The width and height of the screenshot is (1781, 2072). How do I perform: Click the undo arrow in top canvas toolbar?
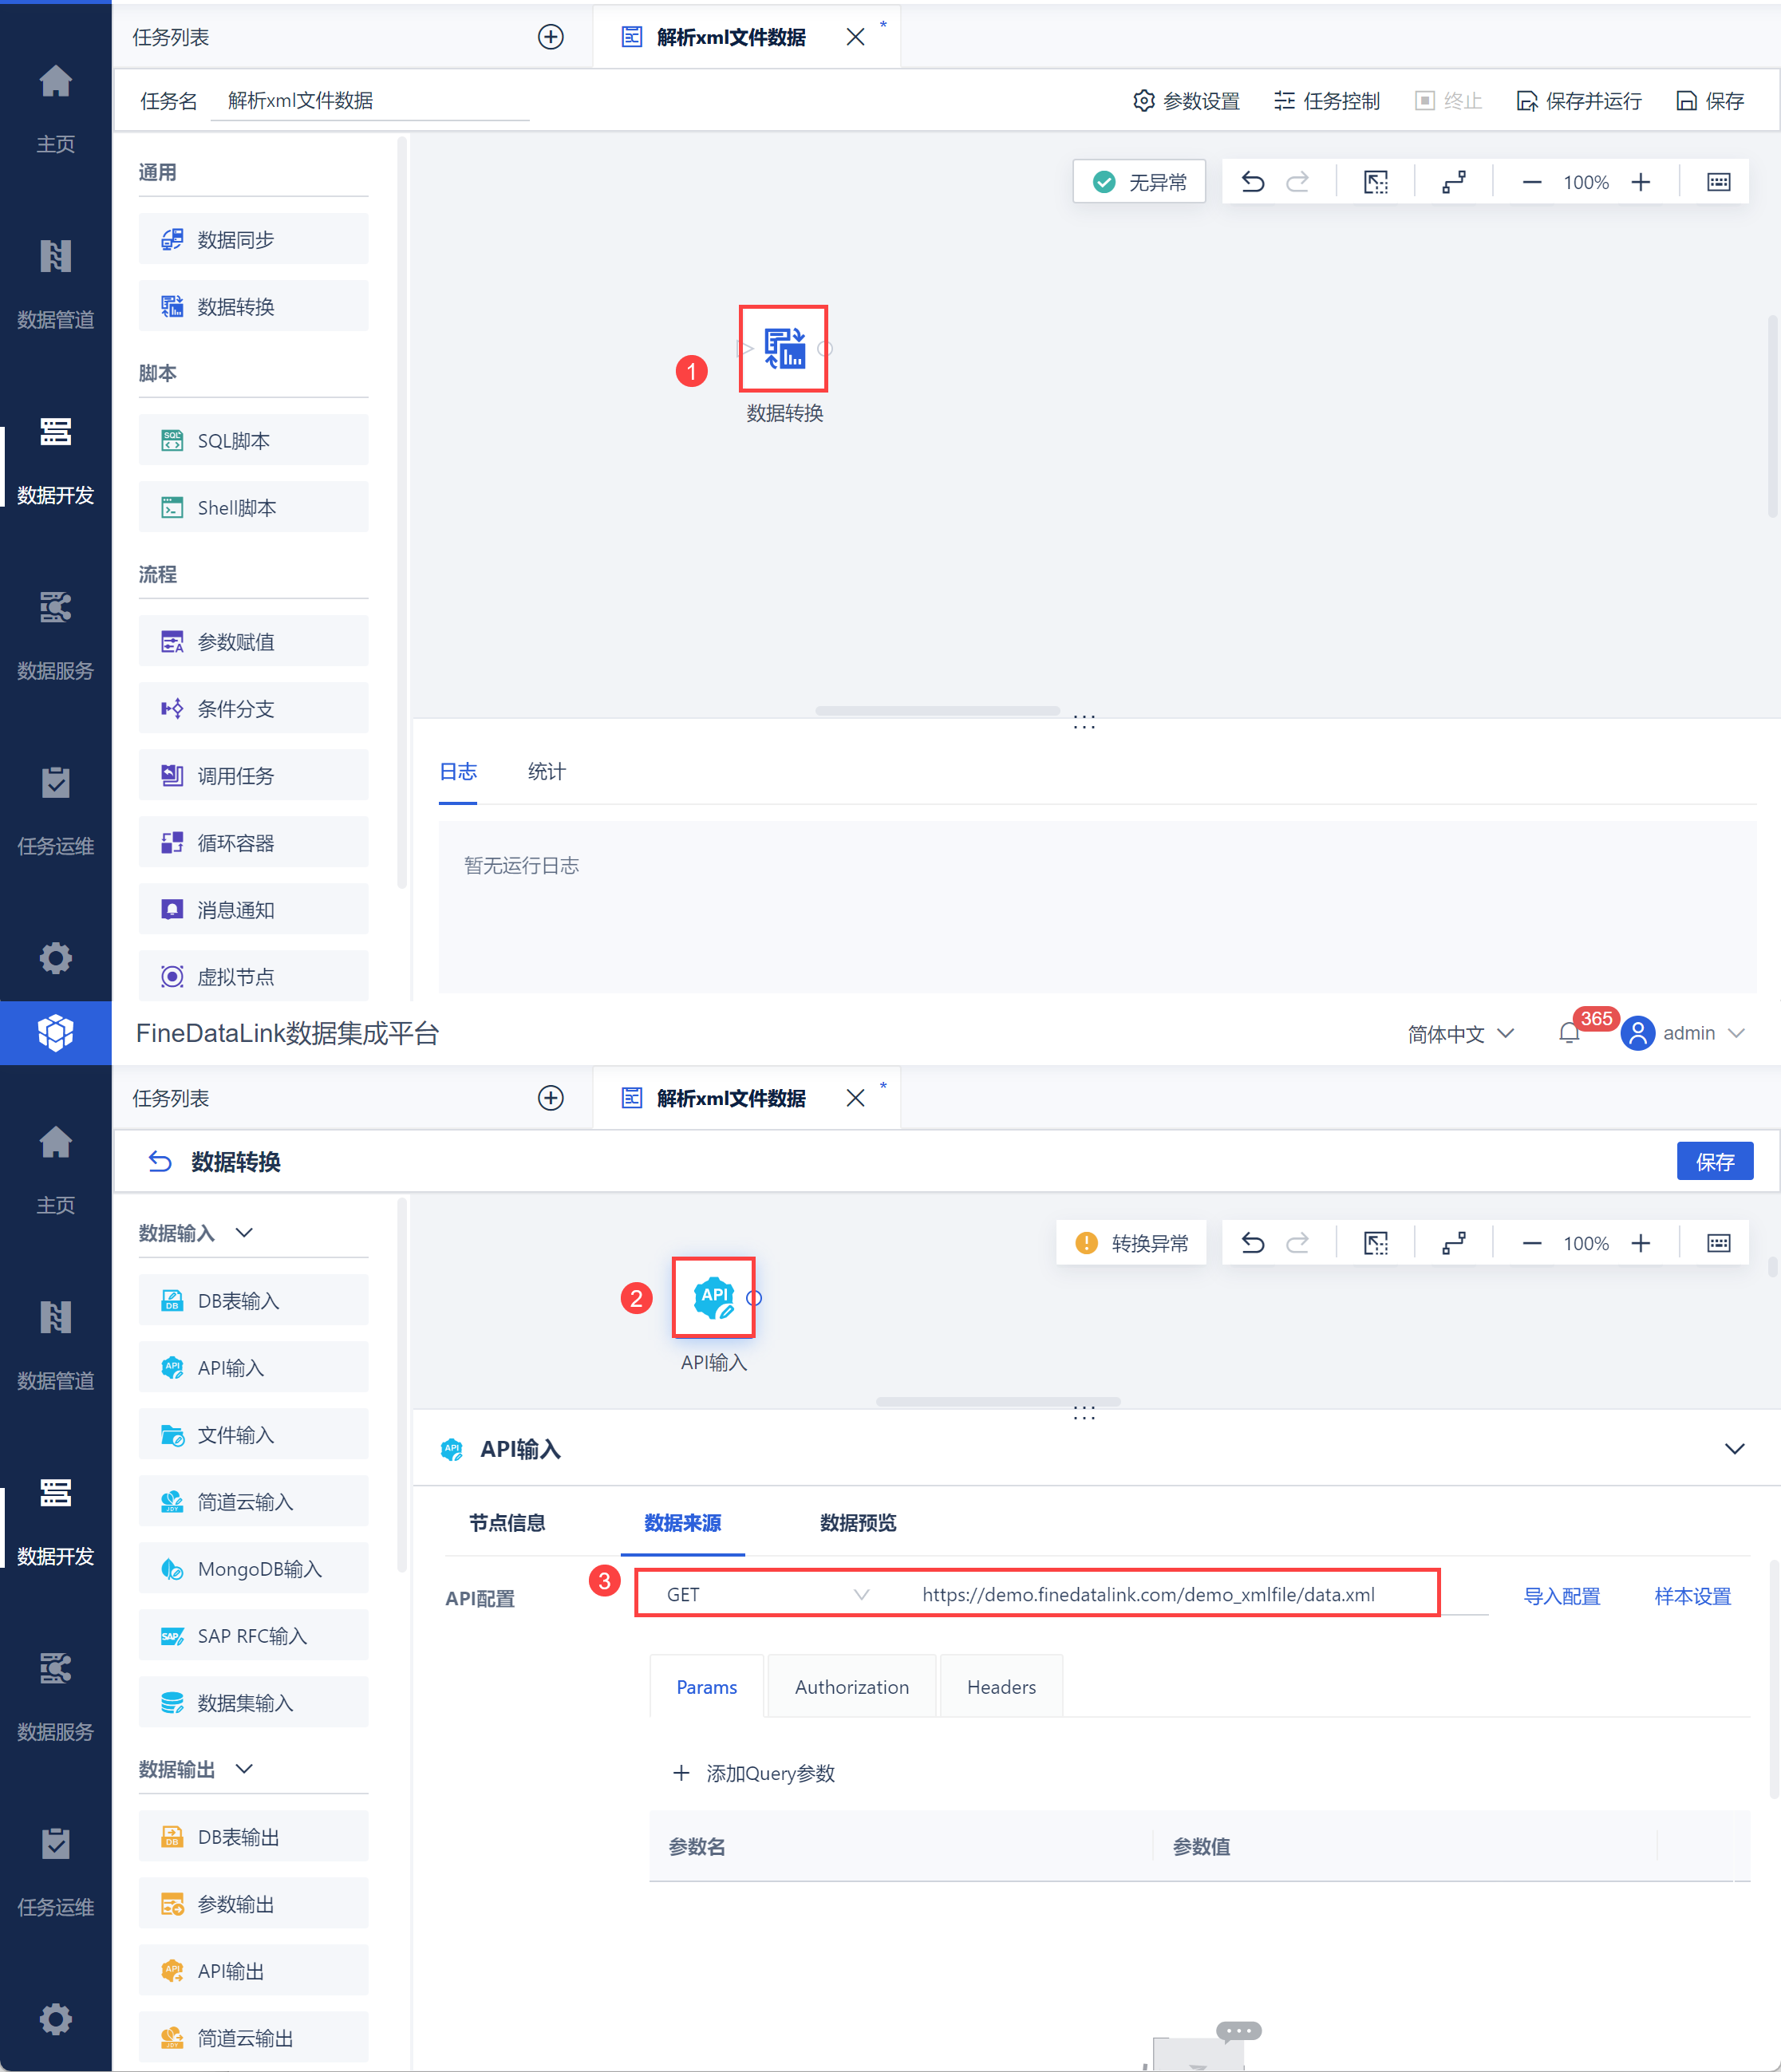click(1252, 182)
